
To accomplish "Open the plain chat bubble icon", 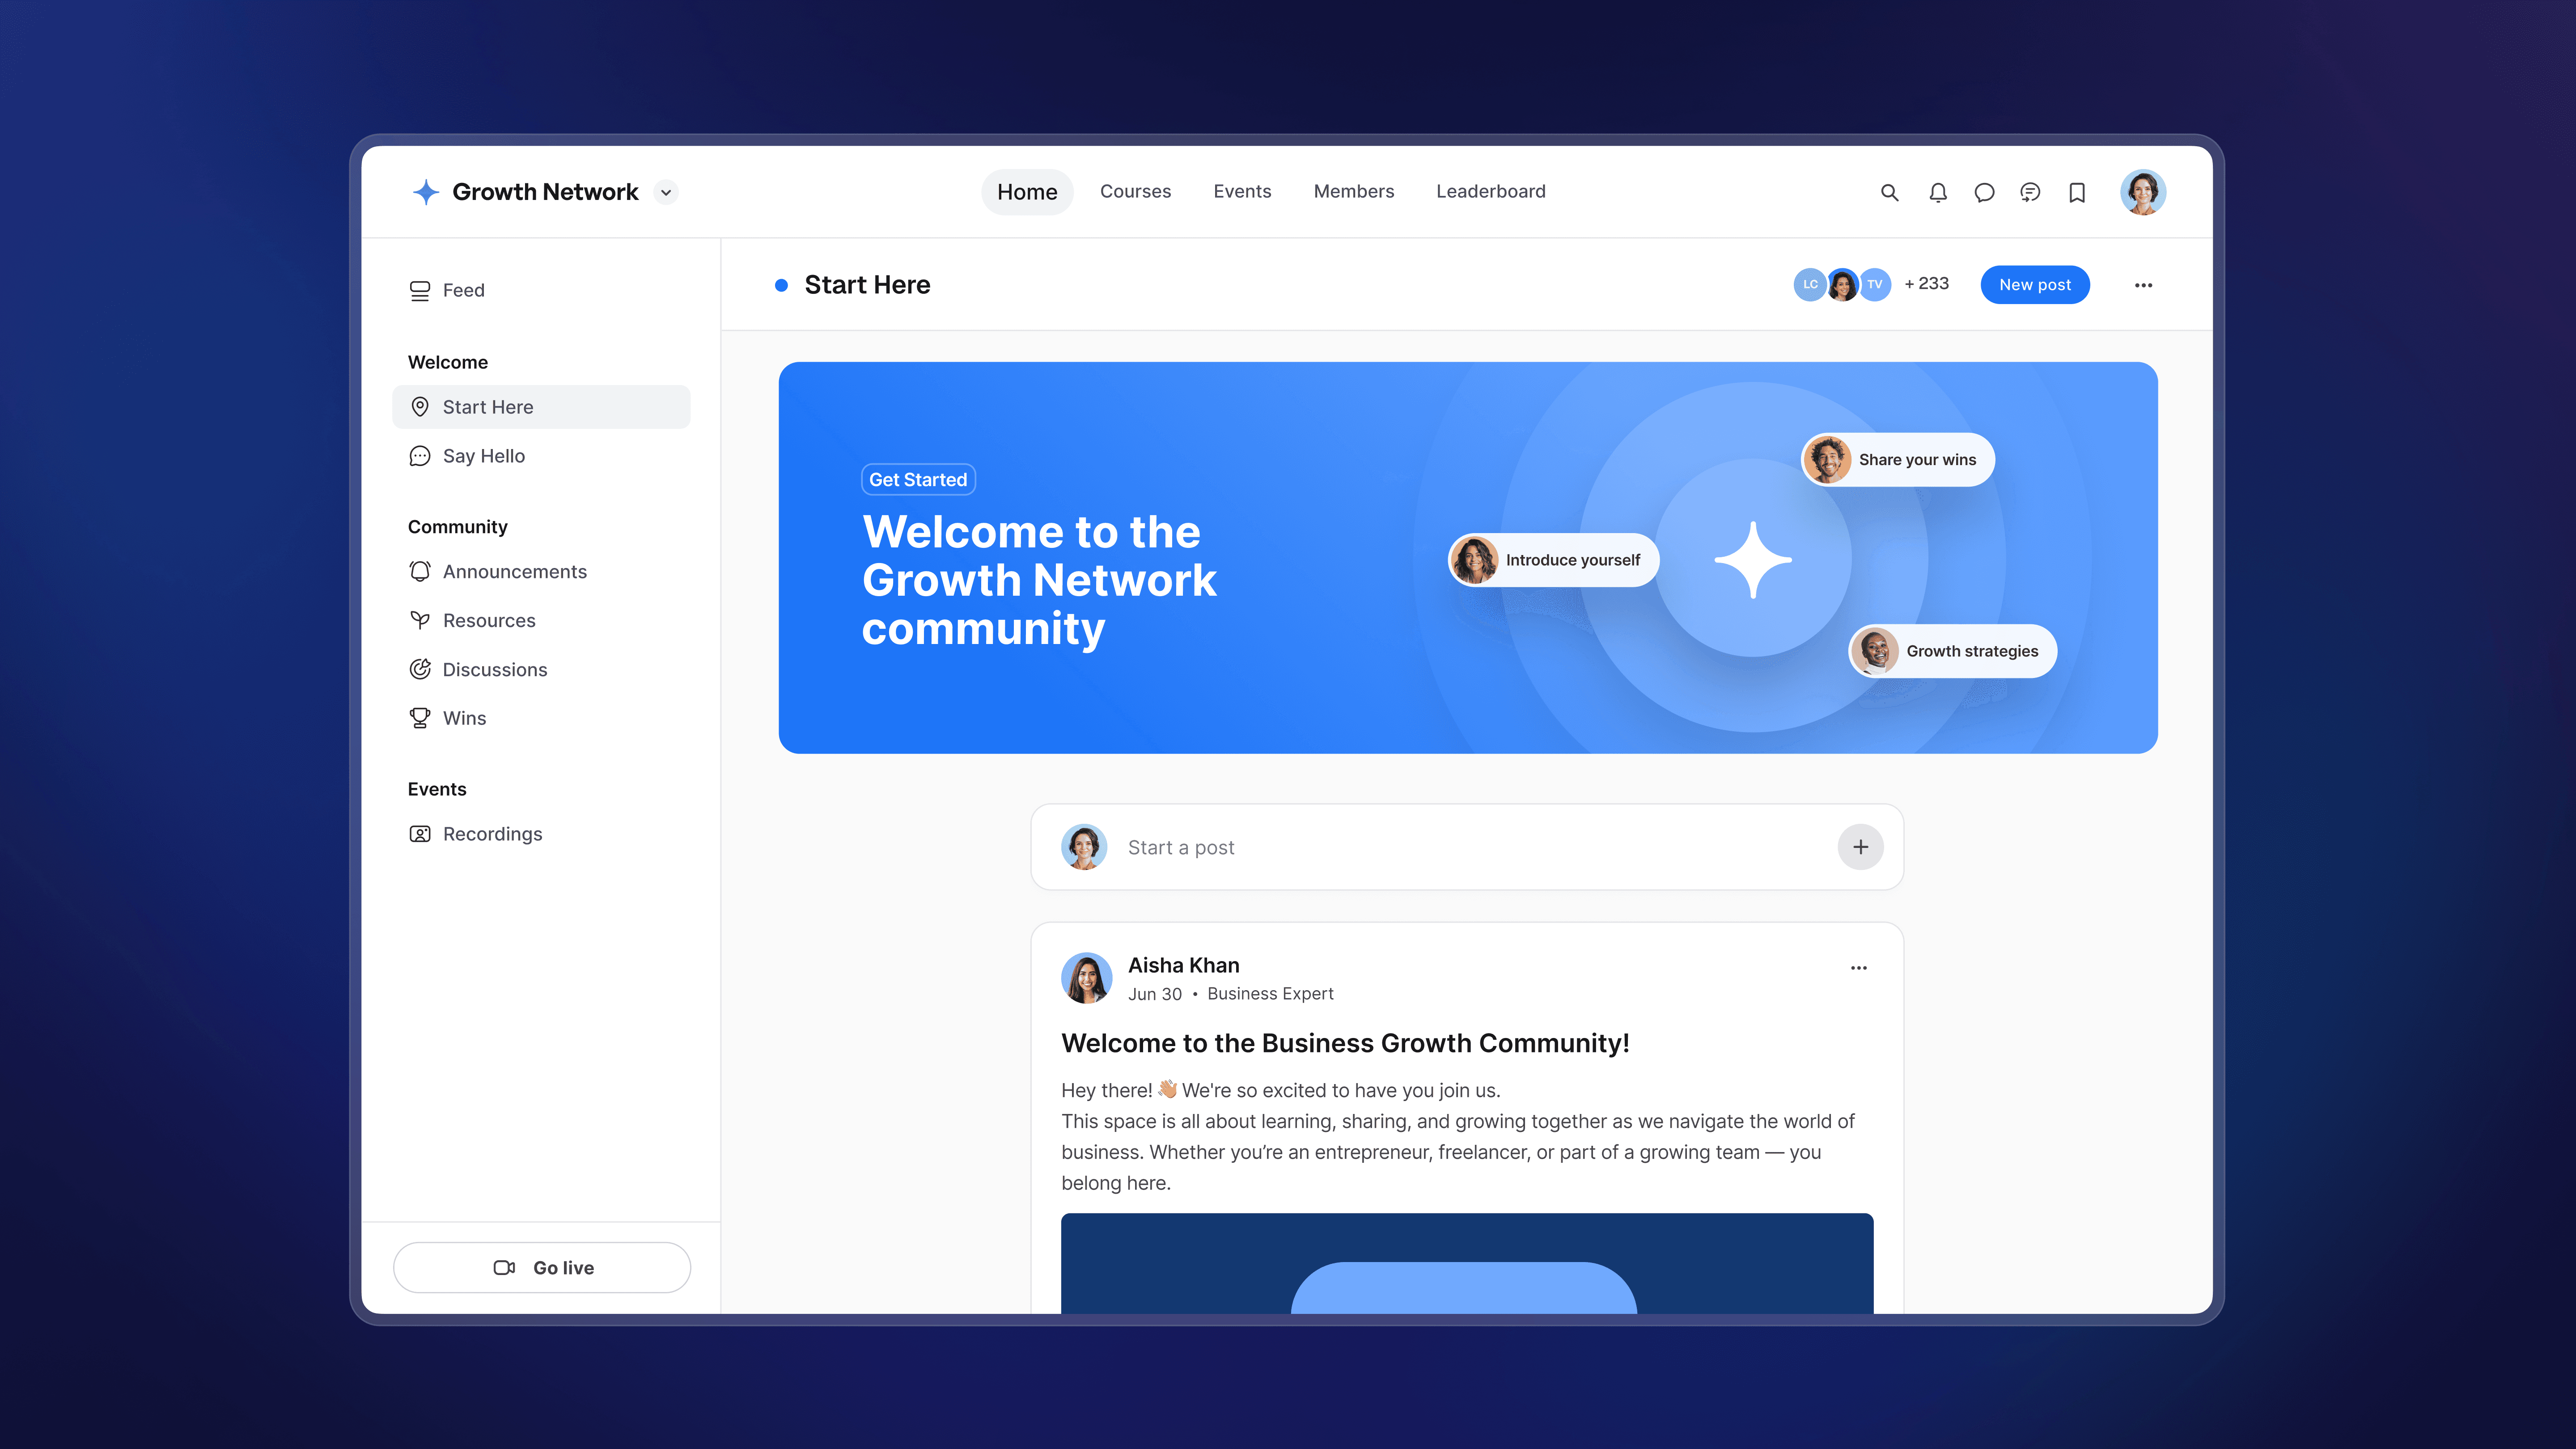I will click(1984, 192).
